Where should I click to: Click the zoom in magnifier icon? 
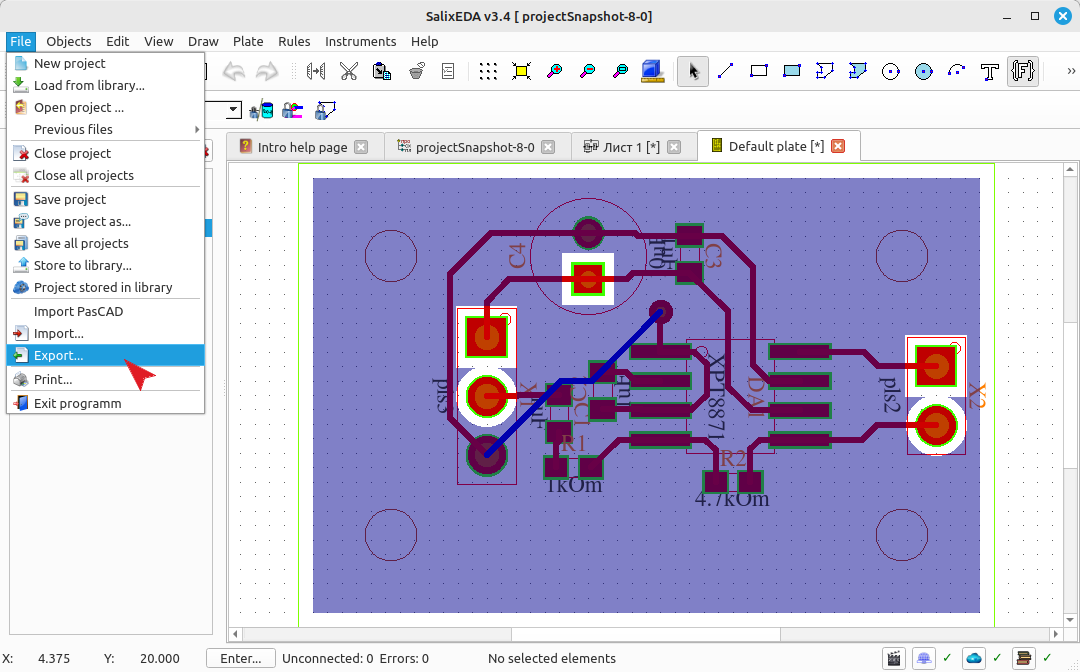pyautogui.click(x=554, y=71)
